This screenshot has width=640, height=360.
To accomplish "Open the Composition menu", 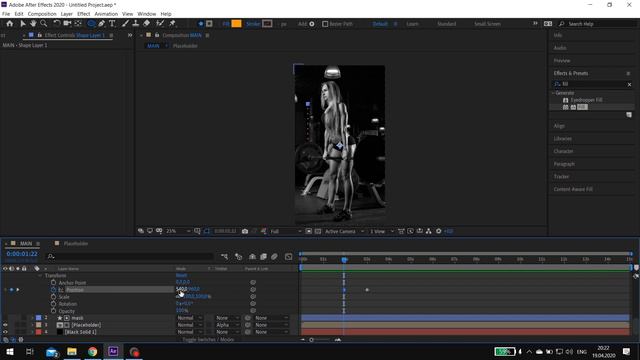I will [x=42, y=14].
